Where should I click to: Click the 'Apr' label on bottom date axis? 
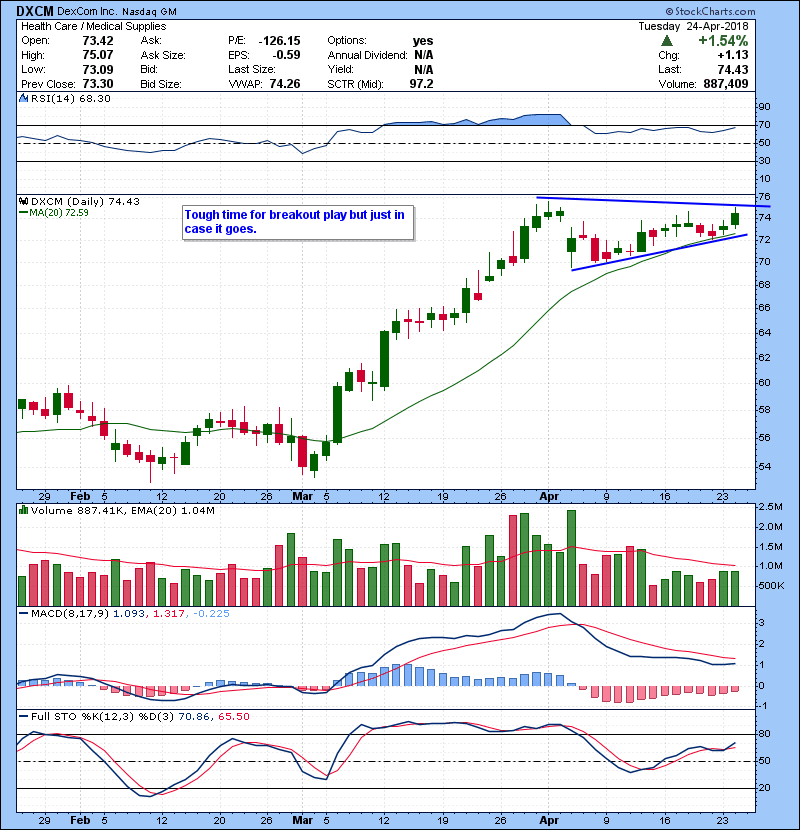[x=549, y=820]
